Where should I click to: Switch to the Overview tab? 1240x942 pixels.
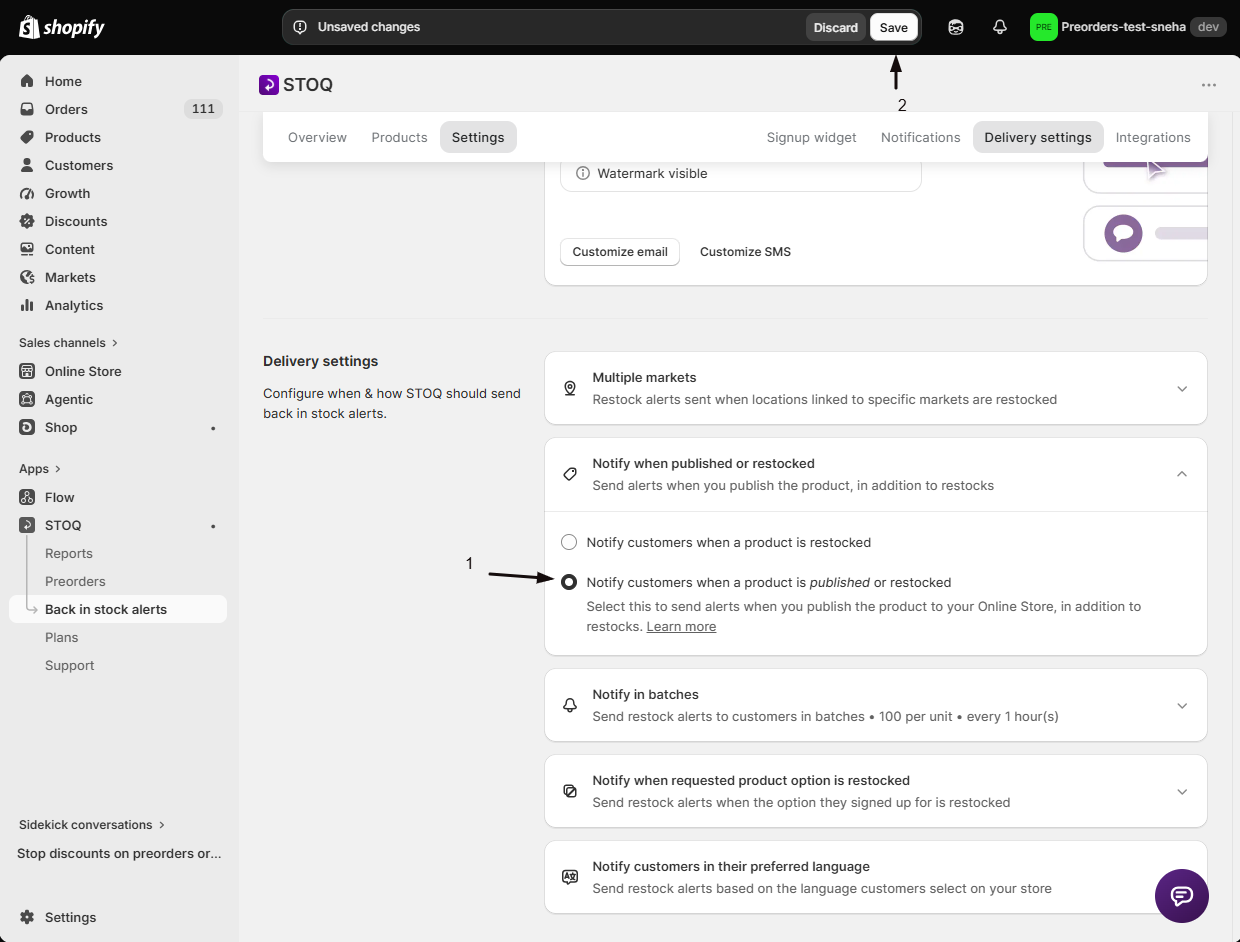[x=317, y=137]
